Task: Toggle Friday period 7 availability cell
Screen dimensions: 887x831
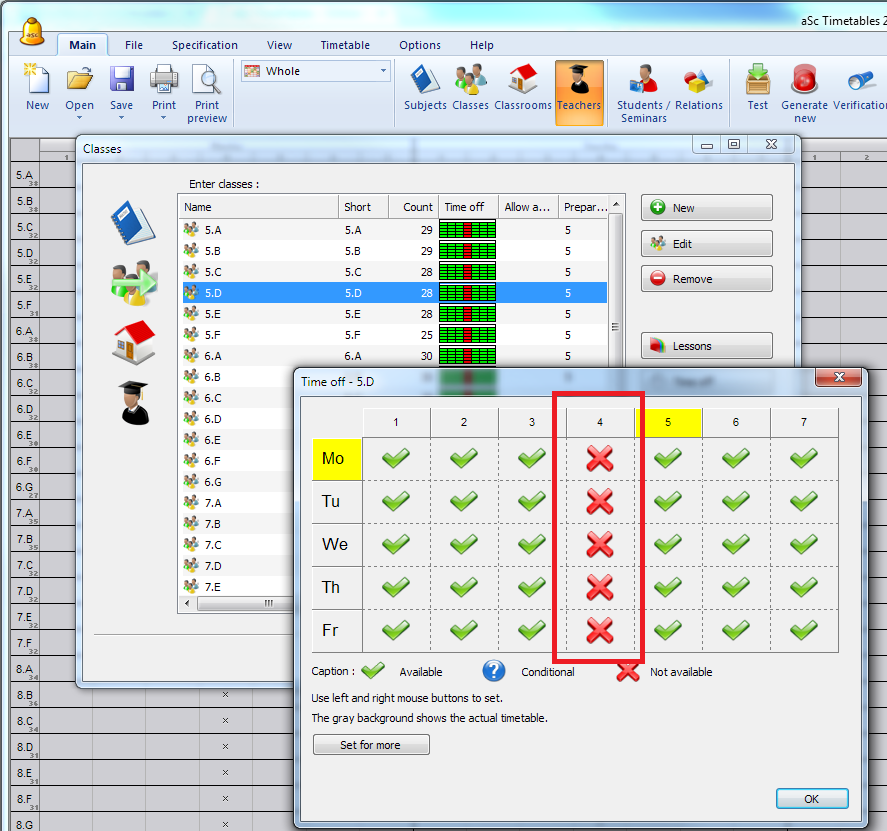Action: click(x=803, y=630)
